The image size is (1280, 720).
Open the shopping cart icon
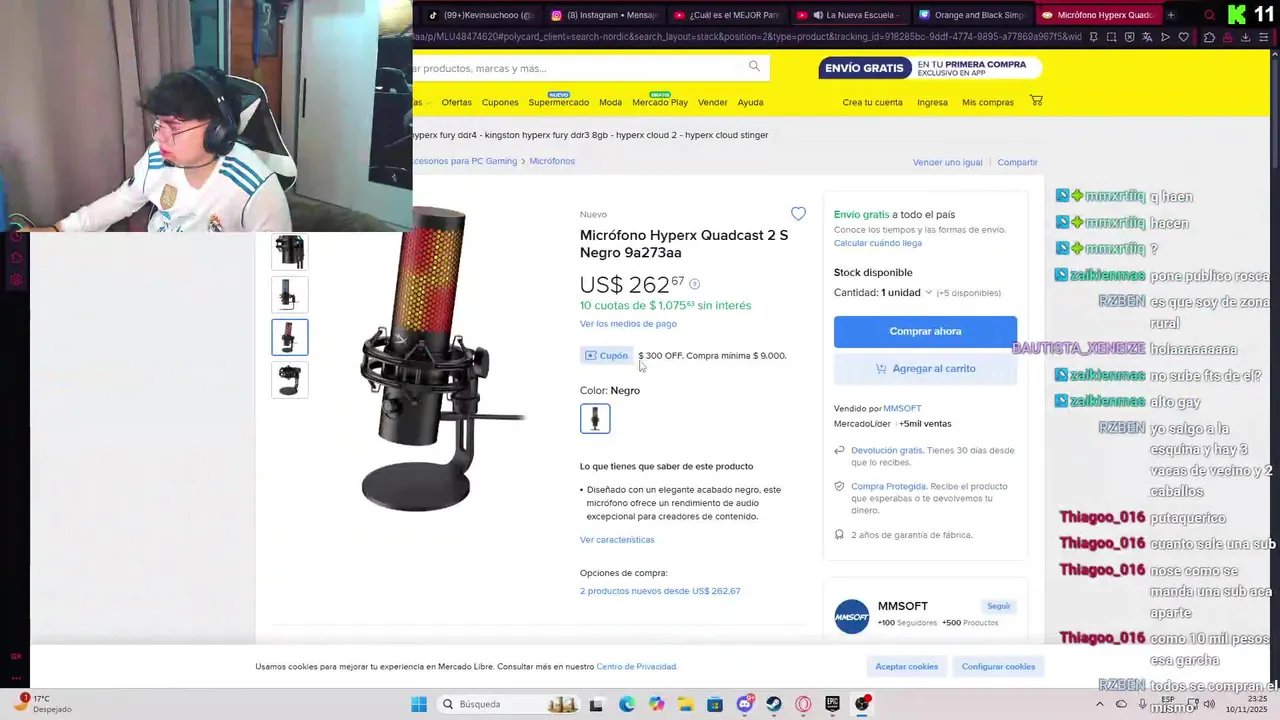(x=1036, y=101)
